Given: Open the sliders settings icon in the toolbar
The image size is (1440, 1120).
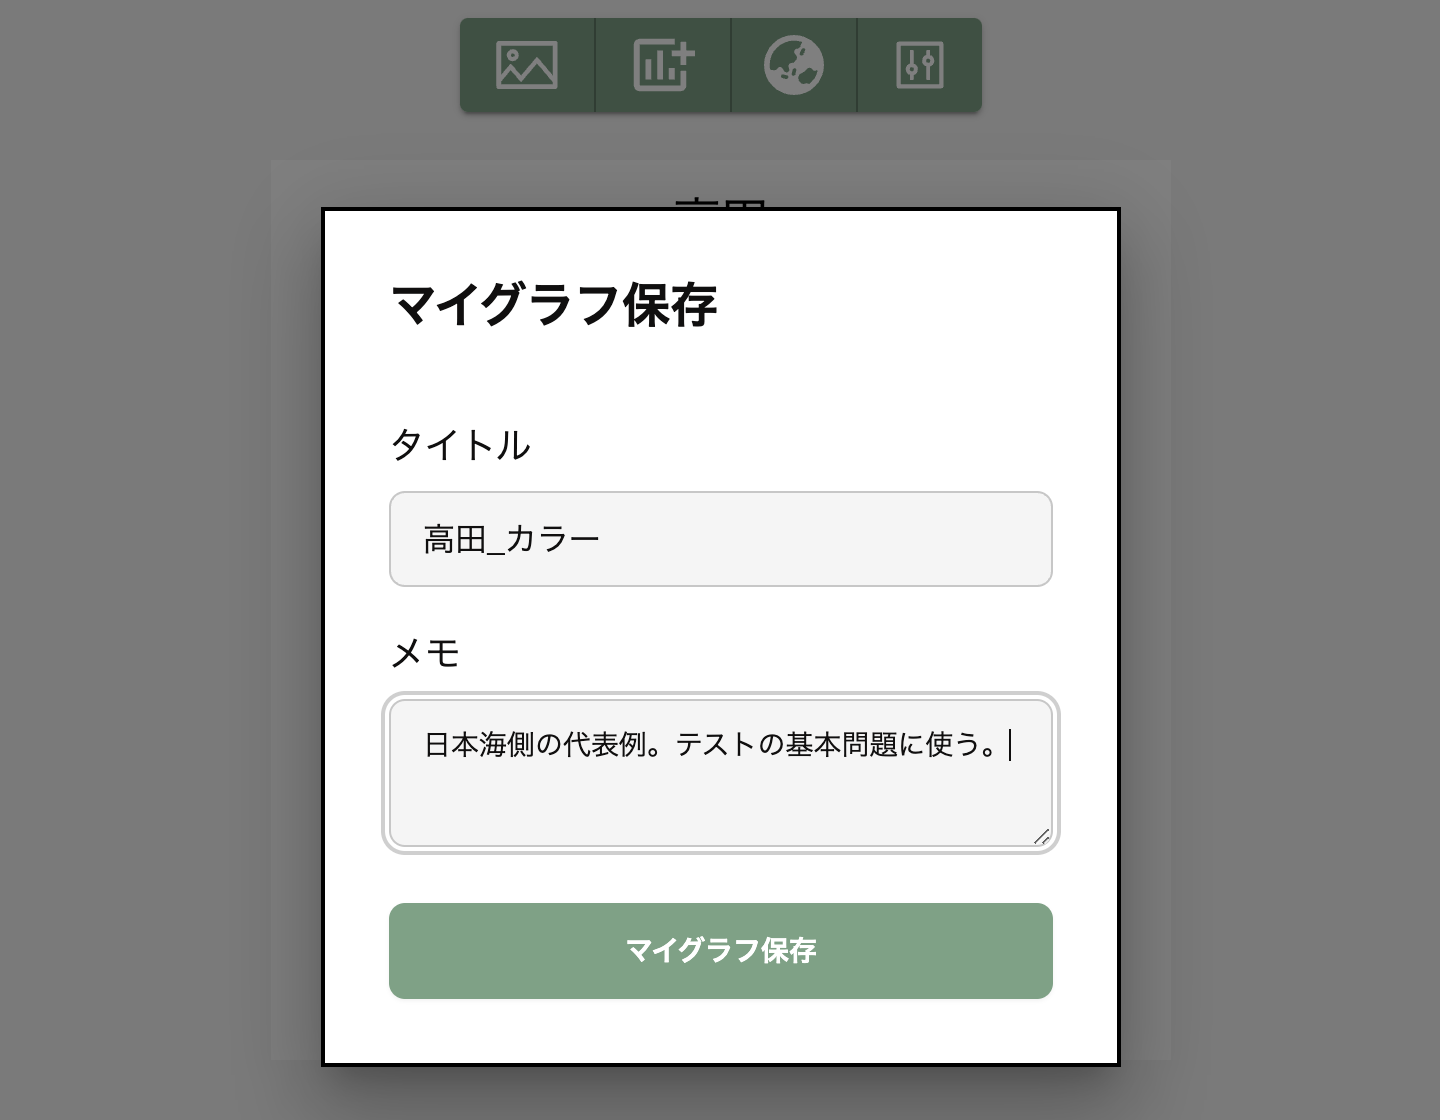Looking at the screenshot, I should 919,65.
